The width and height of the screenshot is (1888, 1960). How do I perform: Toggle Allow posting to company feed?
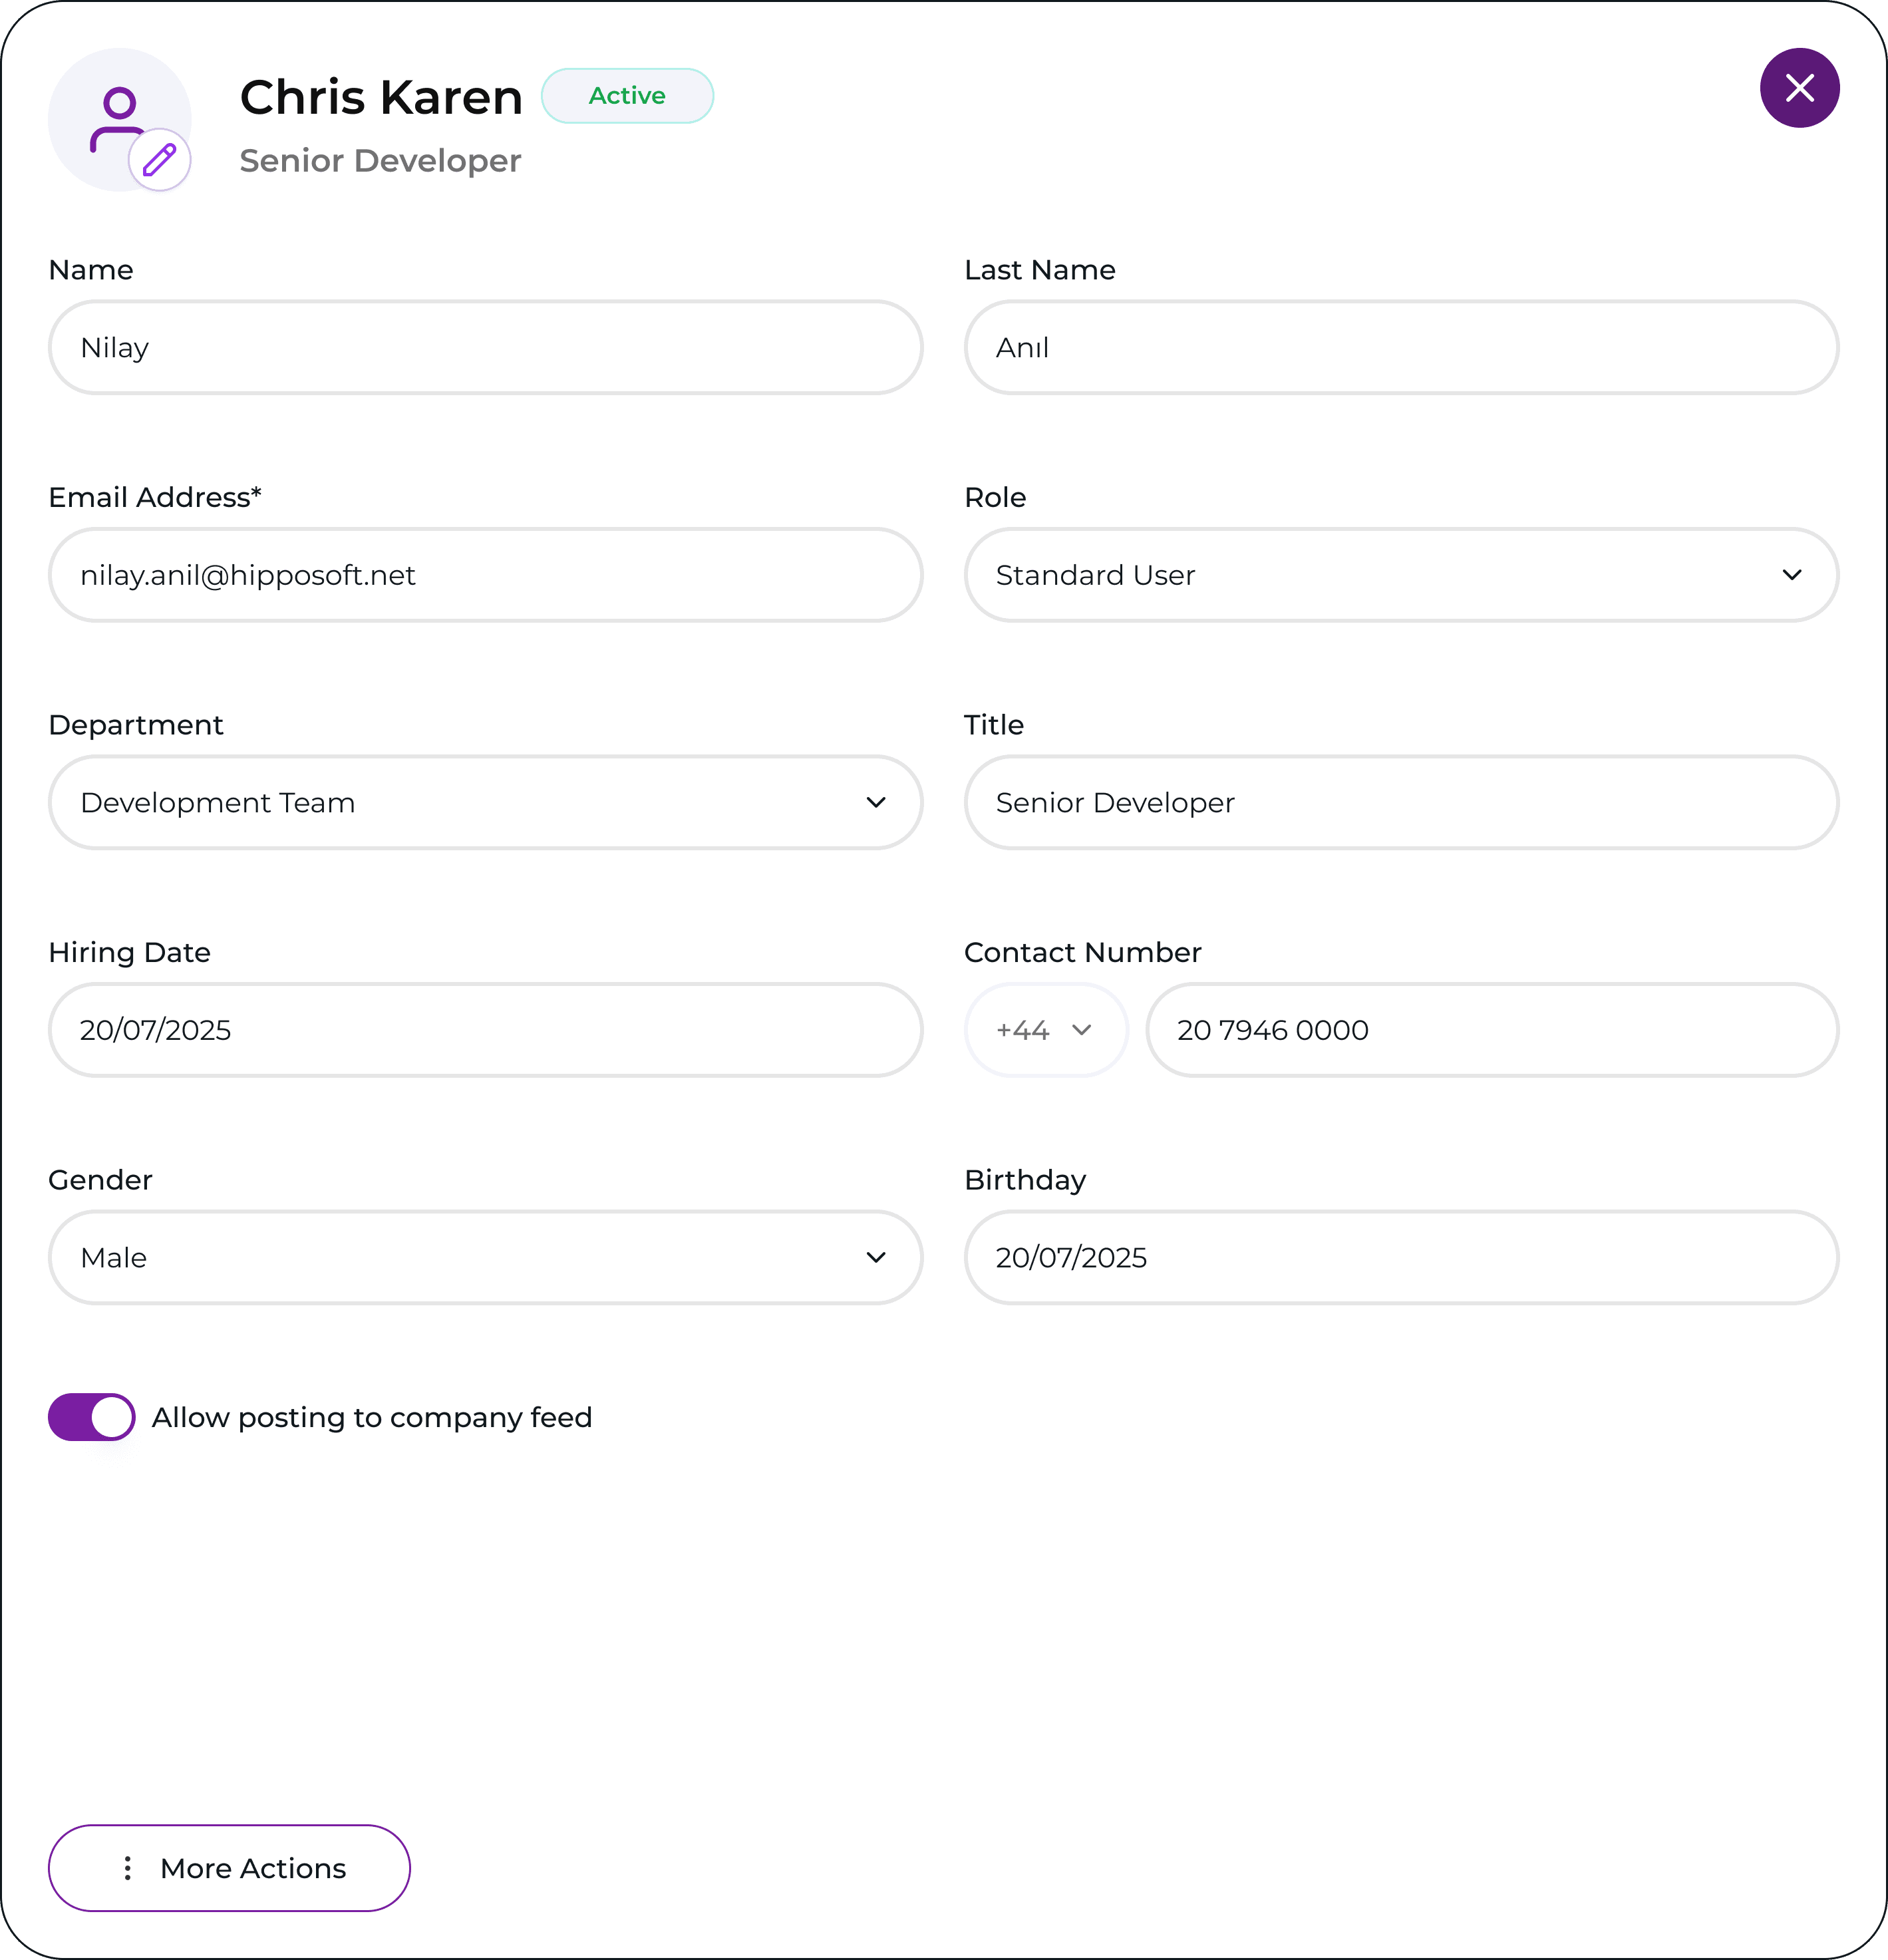click(92, 1417)
